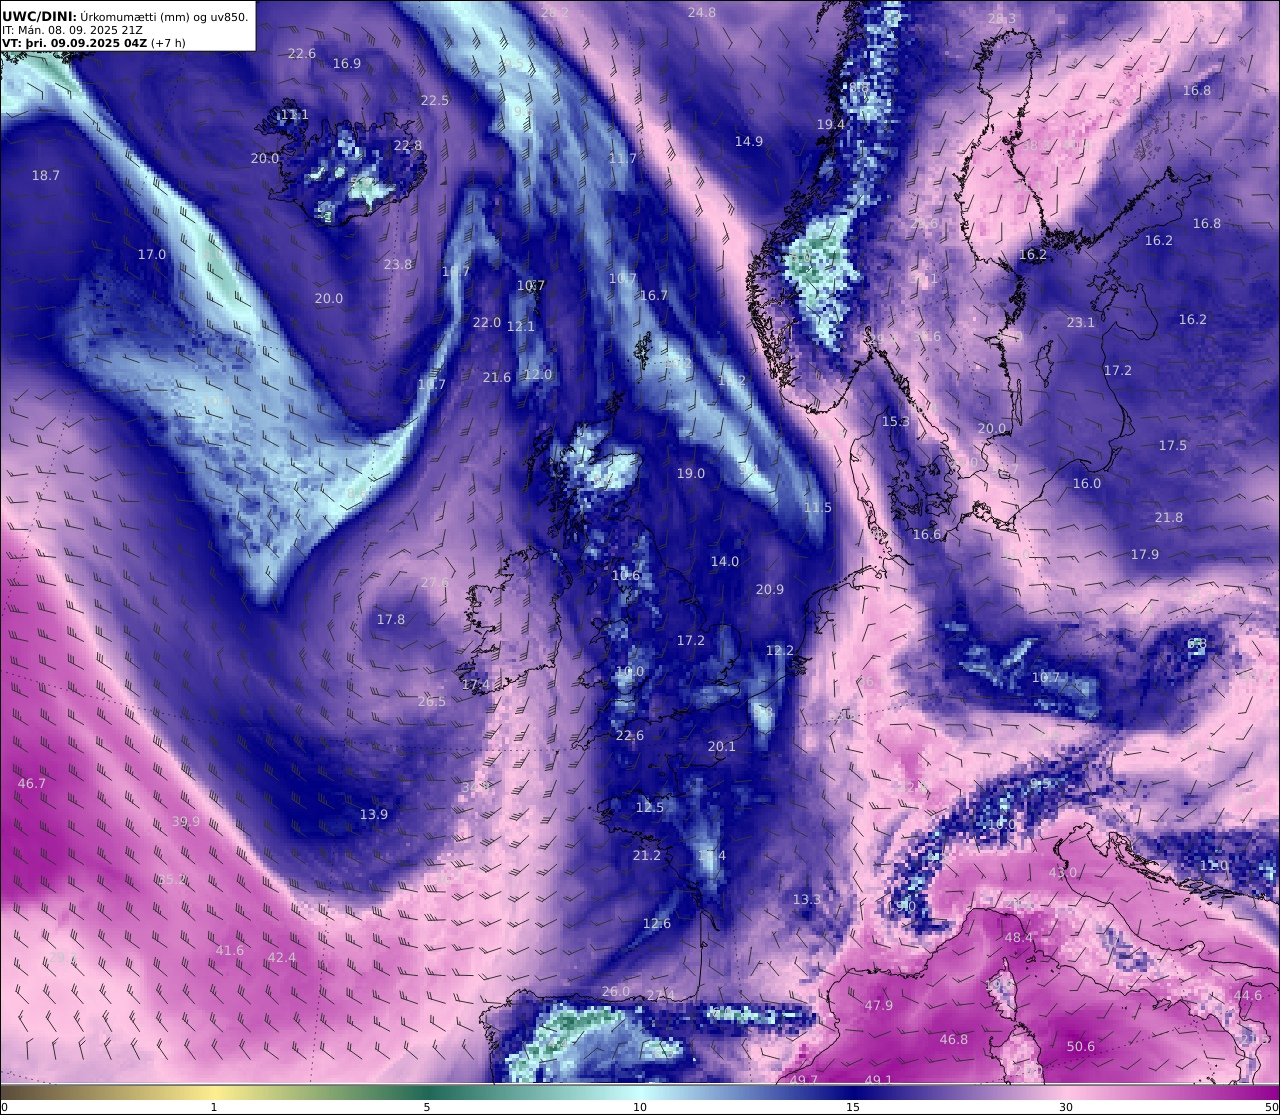Click the 49.7 value at the bottom
Screen dimensions: 1280x1115
coord(804,1080)
